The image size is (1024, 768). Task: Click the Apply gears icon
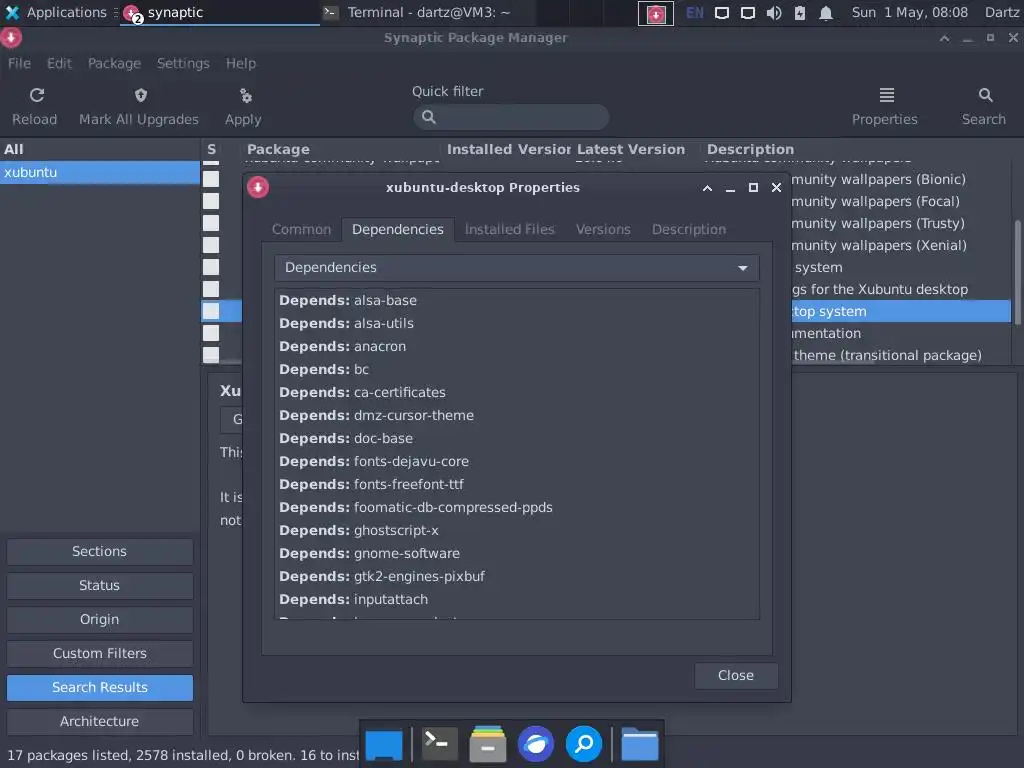point(246,95)
